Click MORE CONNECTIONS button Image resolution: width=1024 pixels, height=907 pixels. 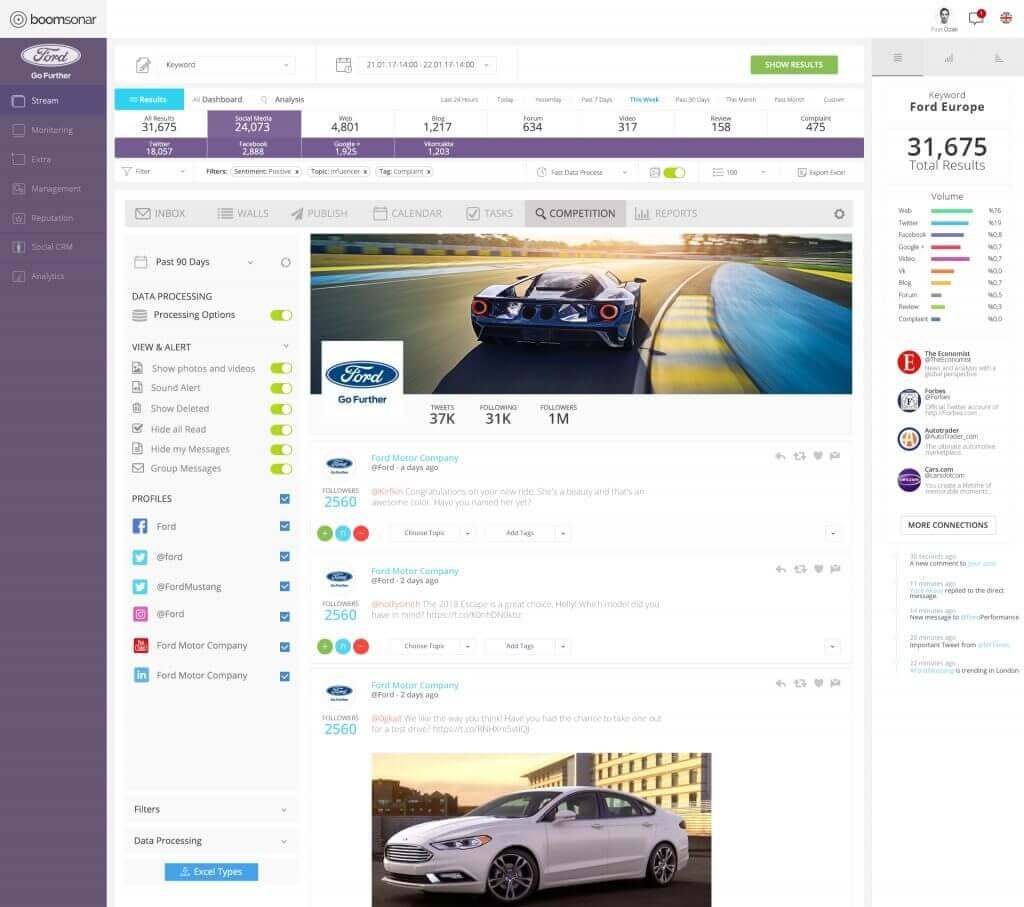coord(948,525)
